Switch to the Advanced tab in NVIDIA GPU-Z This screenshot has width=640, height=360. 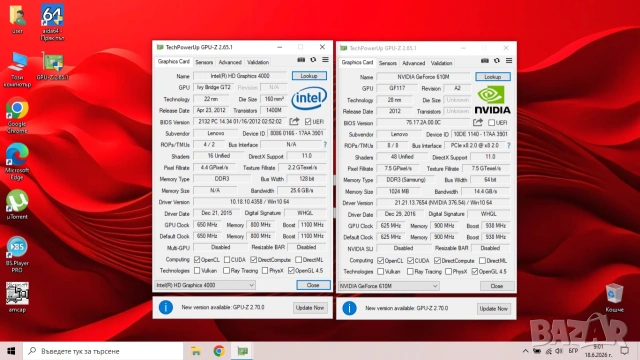coord(413,63)
